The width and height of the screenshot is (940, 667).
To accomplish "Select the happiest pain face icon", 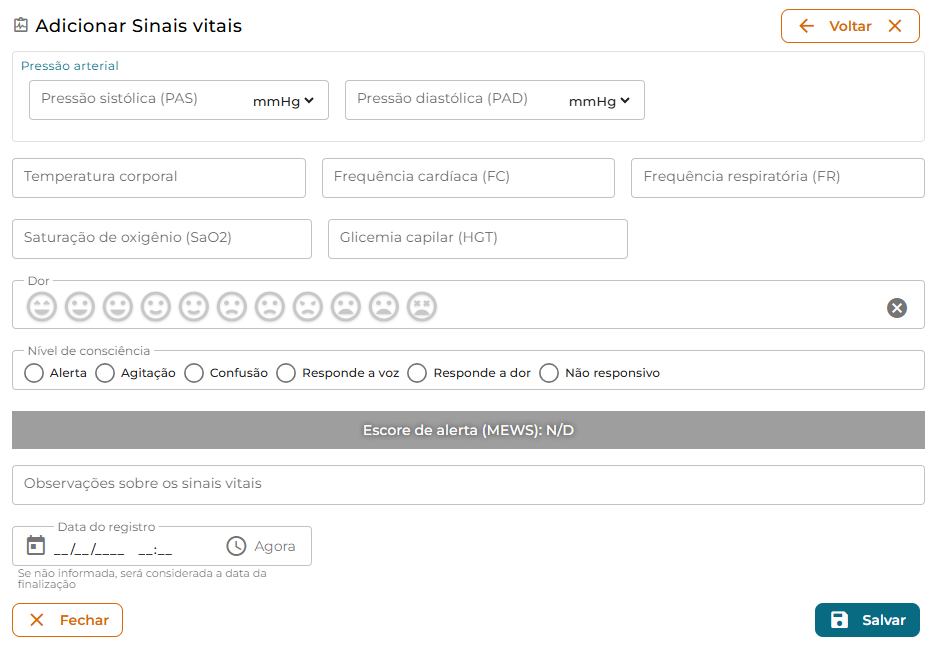I will click(42, 307).
